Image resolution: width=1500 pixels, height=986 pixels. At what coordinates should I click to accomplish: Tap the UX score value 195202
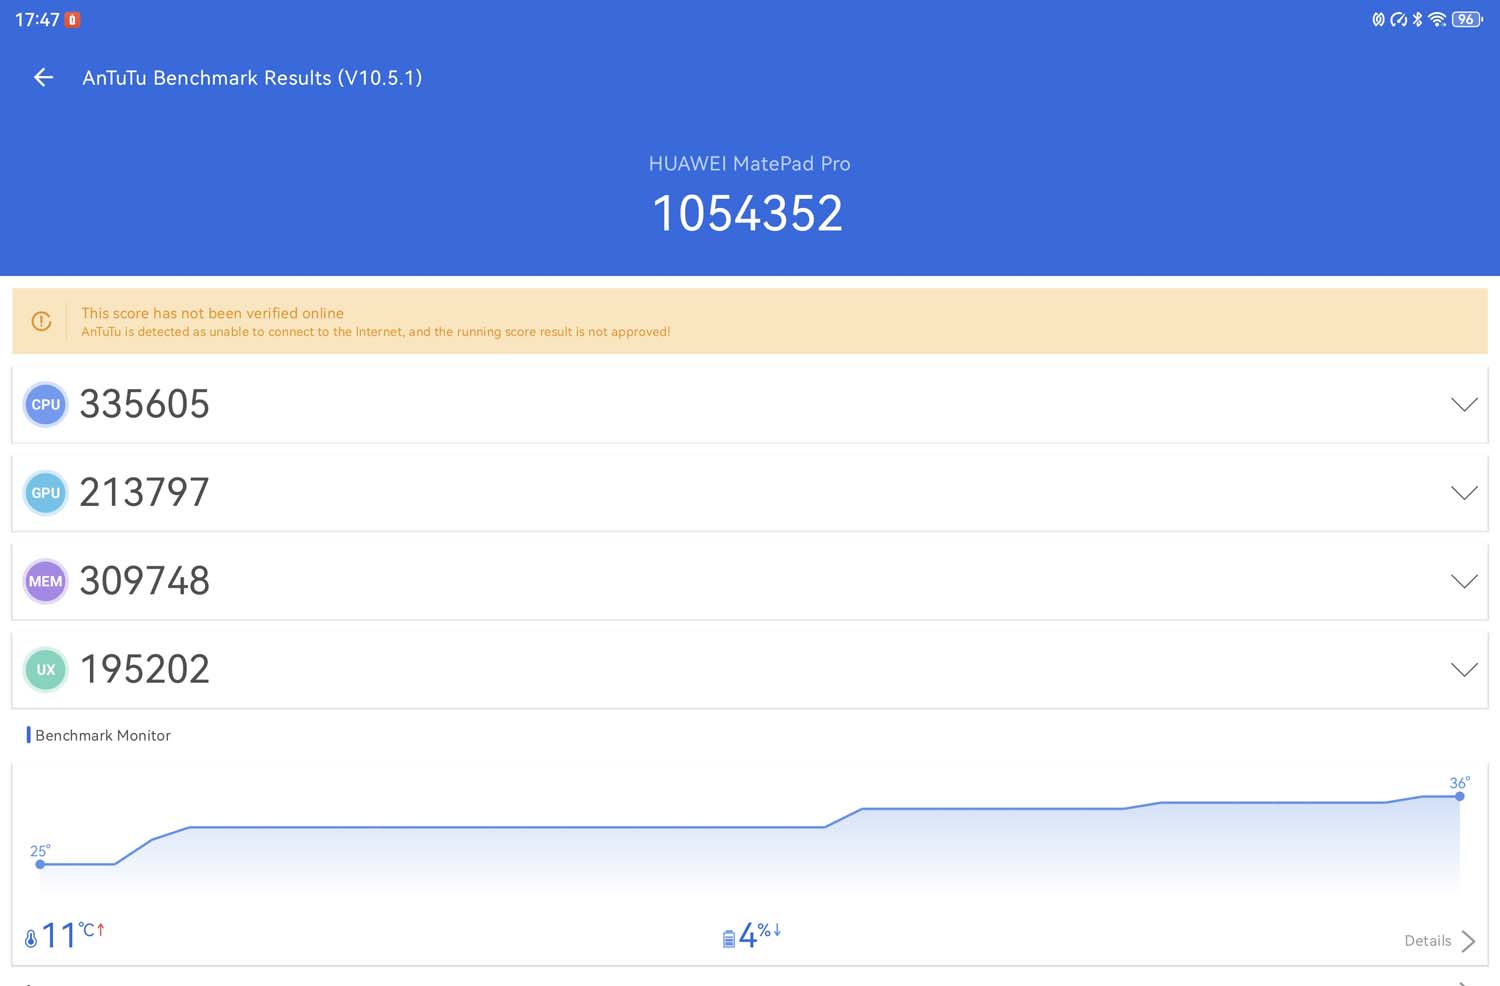point(145,669)
